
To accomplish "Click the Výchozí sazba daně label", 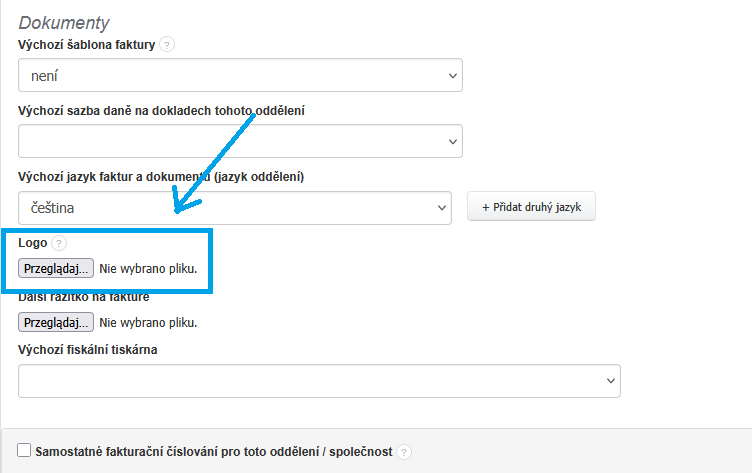I will pyautogui.click(x=161, y=110).
